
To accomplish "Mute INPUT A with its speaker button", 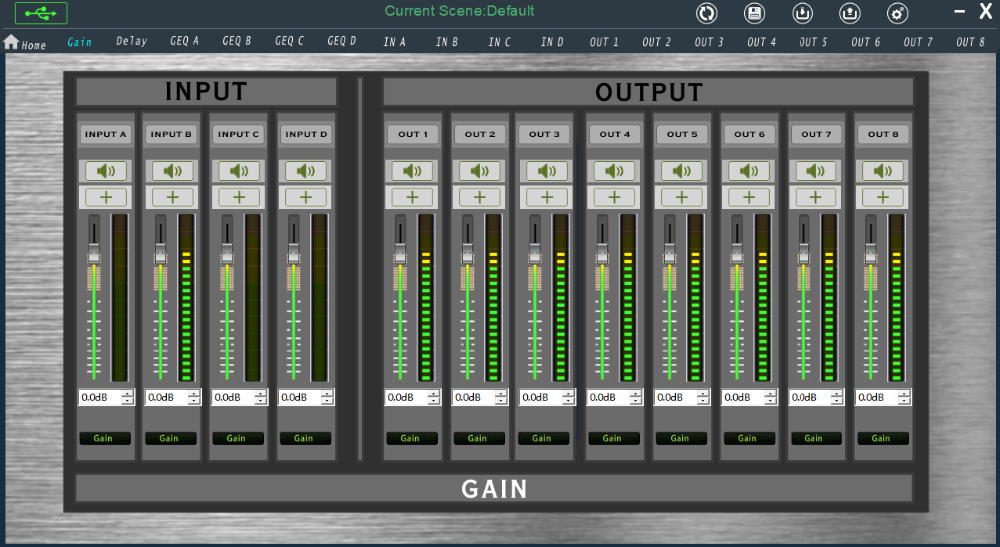I will [105, 171].
